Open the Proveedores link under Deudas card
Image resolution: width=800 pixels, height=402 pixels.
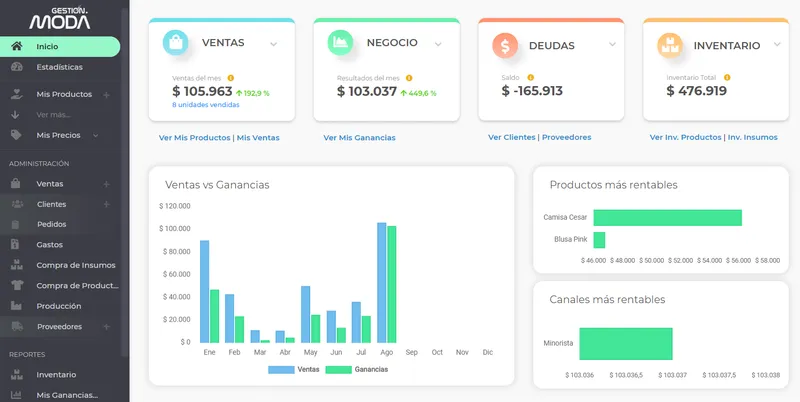coord(566,137)
